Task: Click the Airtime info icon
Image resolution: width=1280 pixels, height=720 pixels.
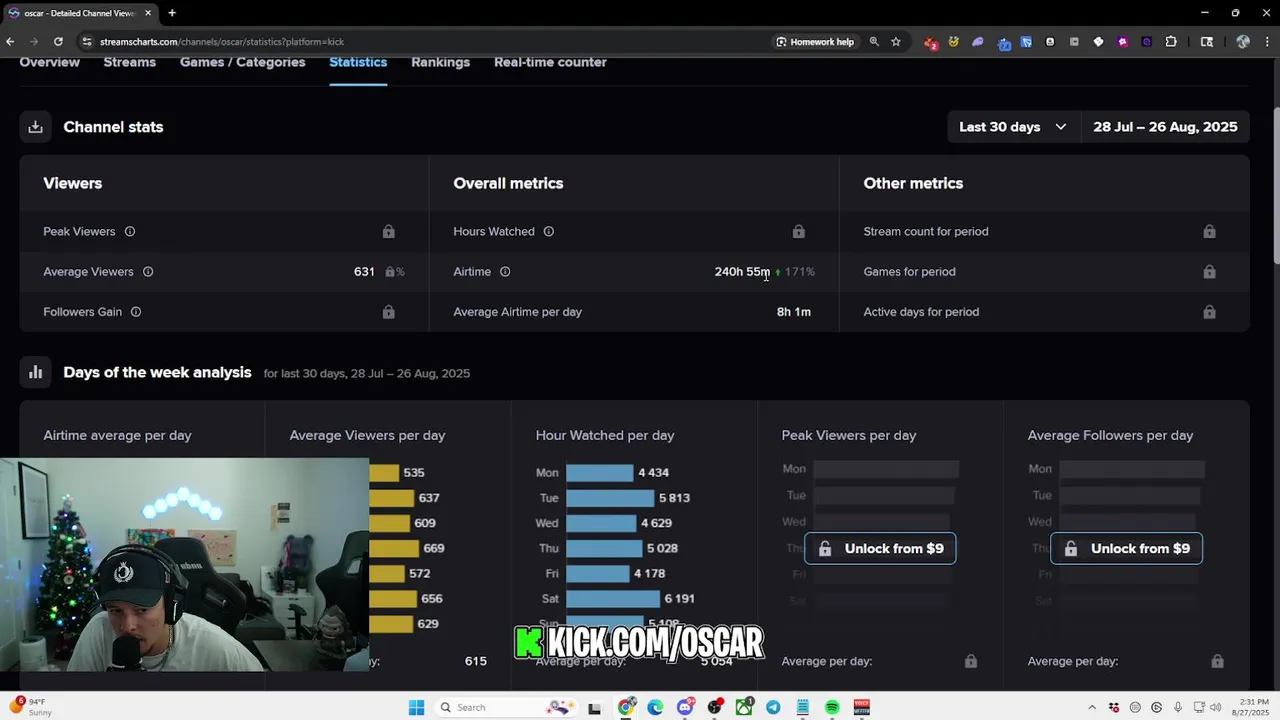Action: click(505, 272)
